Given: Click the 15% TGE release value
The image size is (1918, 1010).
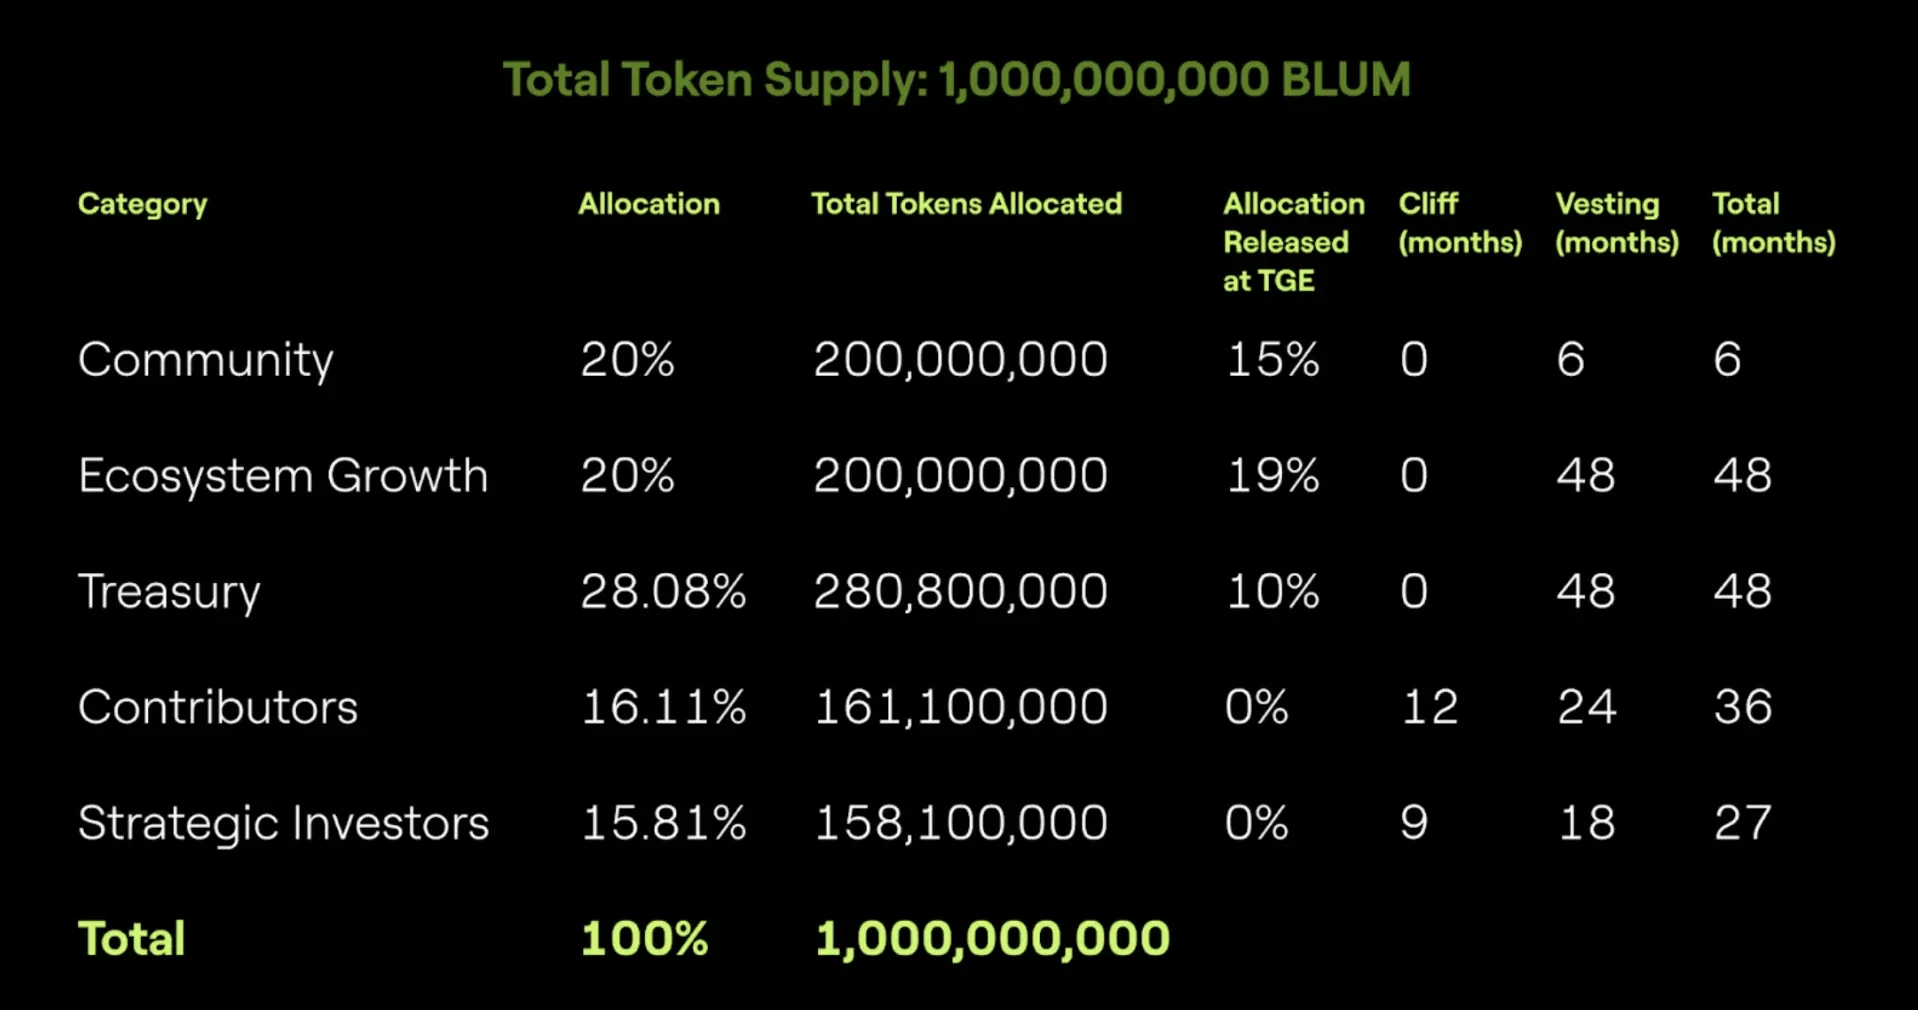Looking at the screenshot, I should (x=1273, y=360).
